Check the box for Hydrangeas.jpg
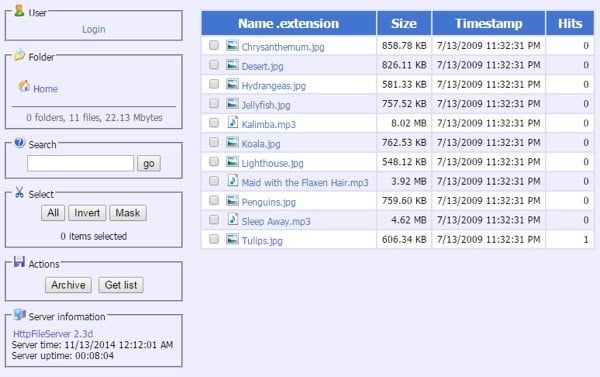This screenshot has width=600, height=377. (214, 84)
